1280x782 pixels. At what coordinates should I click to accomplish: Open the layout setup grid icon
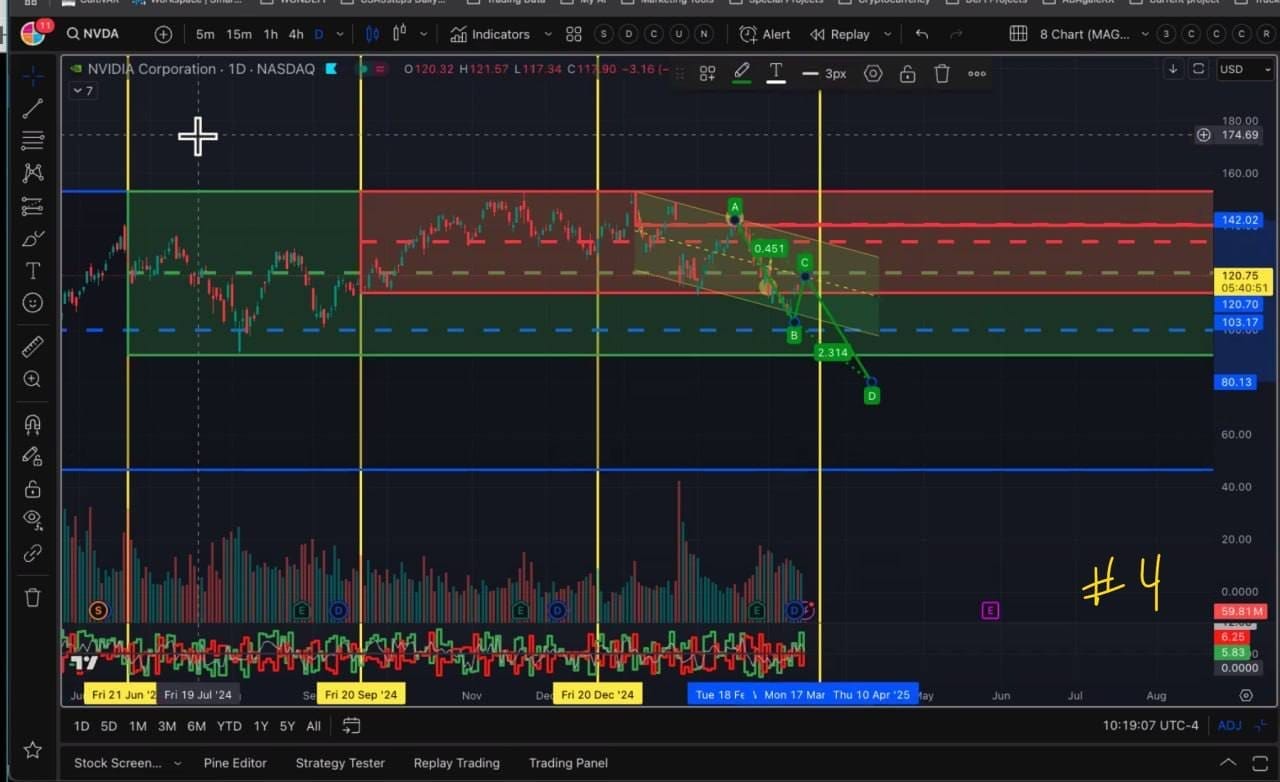click(x=1018, y=34)
